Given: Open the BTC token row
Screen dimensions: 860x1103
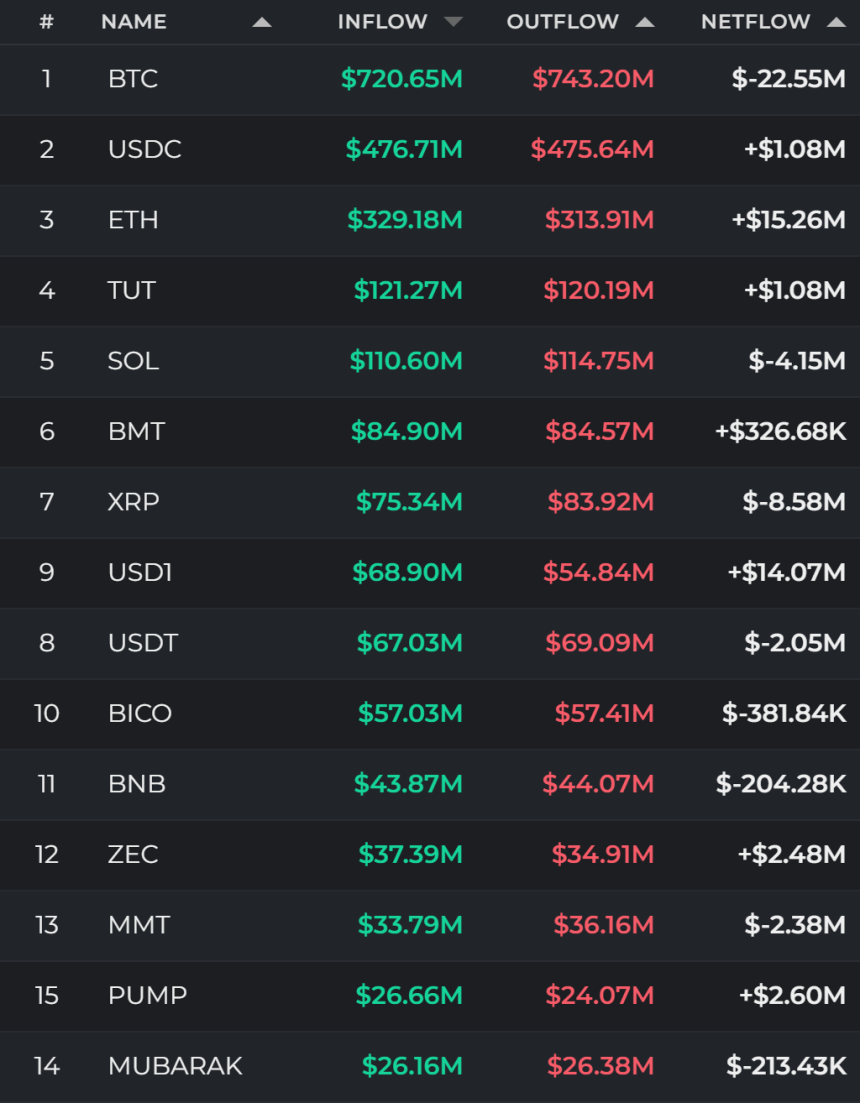Looking at the screenshot, I should click(x=430, y=79).
